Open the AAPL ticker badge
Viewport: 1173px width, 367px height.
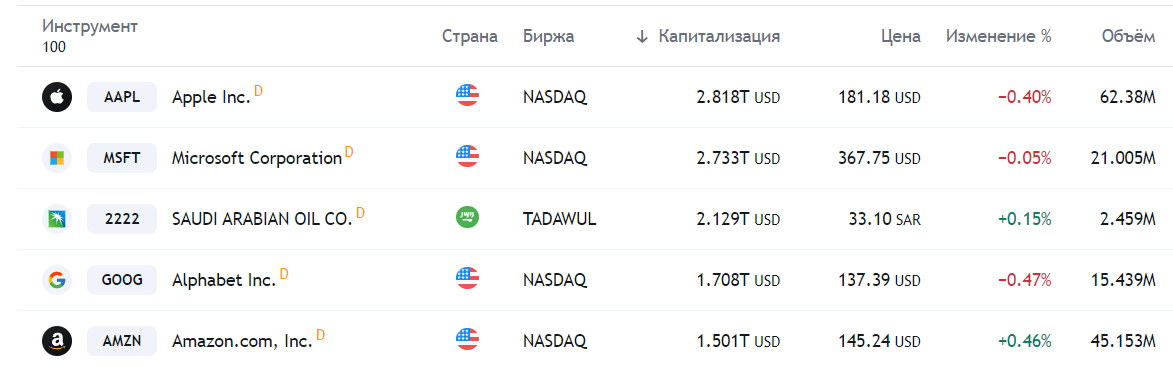point(122,97)
